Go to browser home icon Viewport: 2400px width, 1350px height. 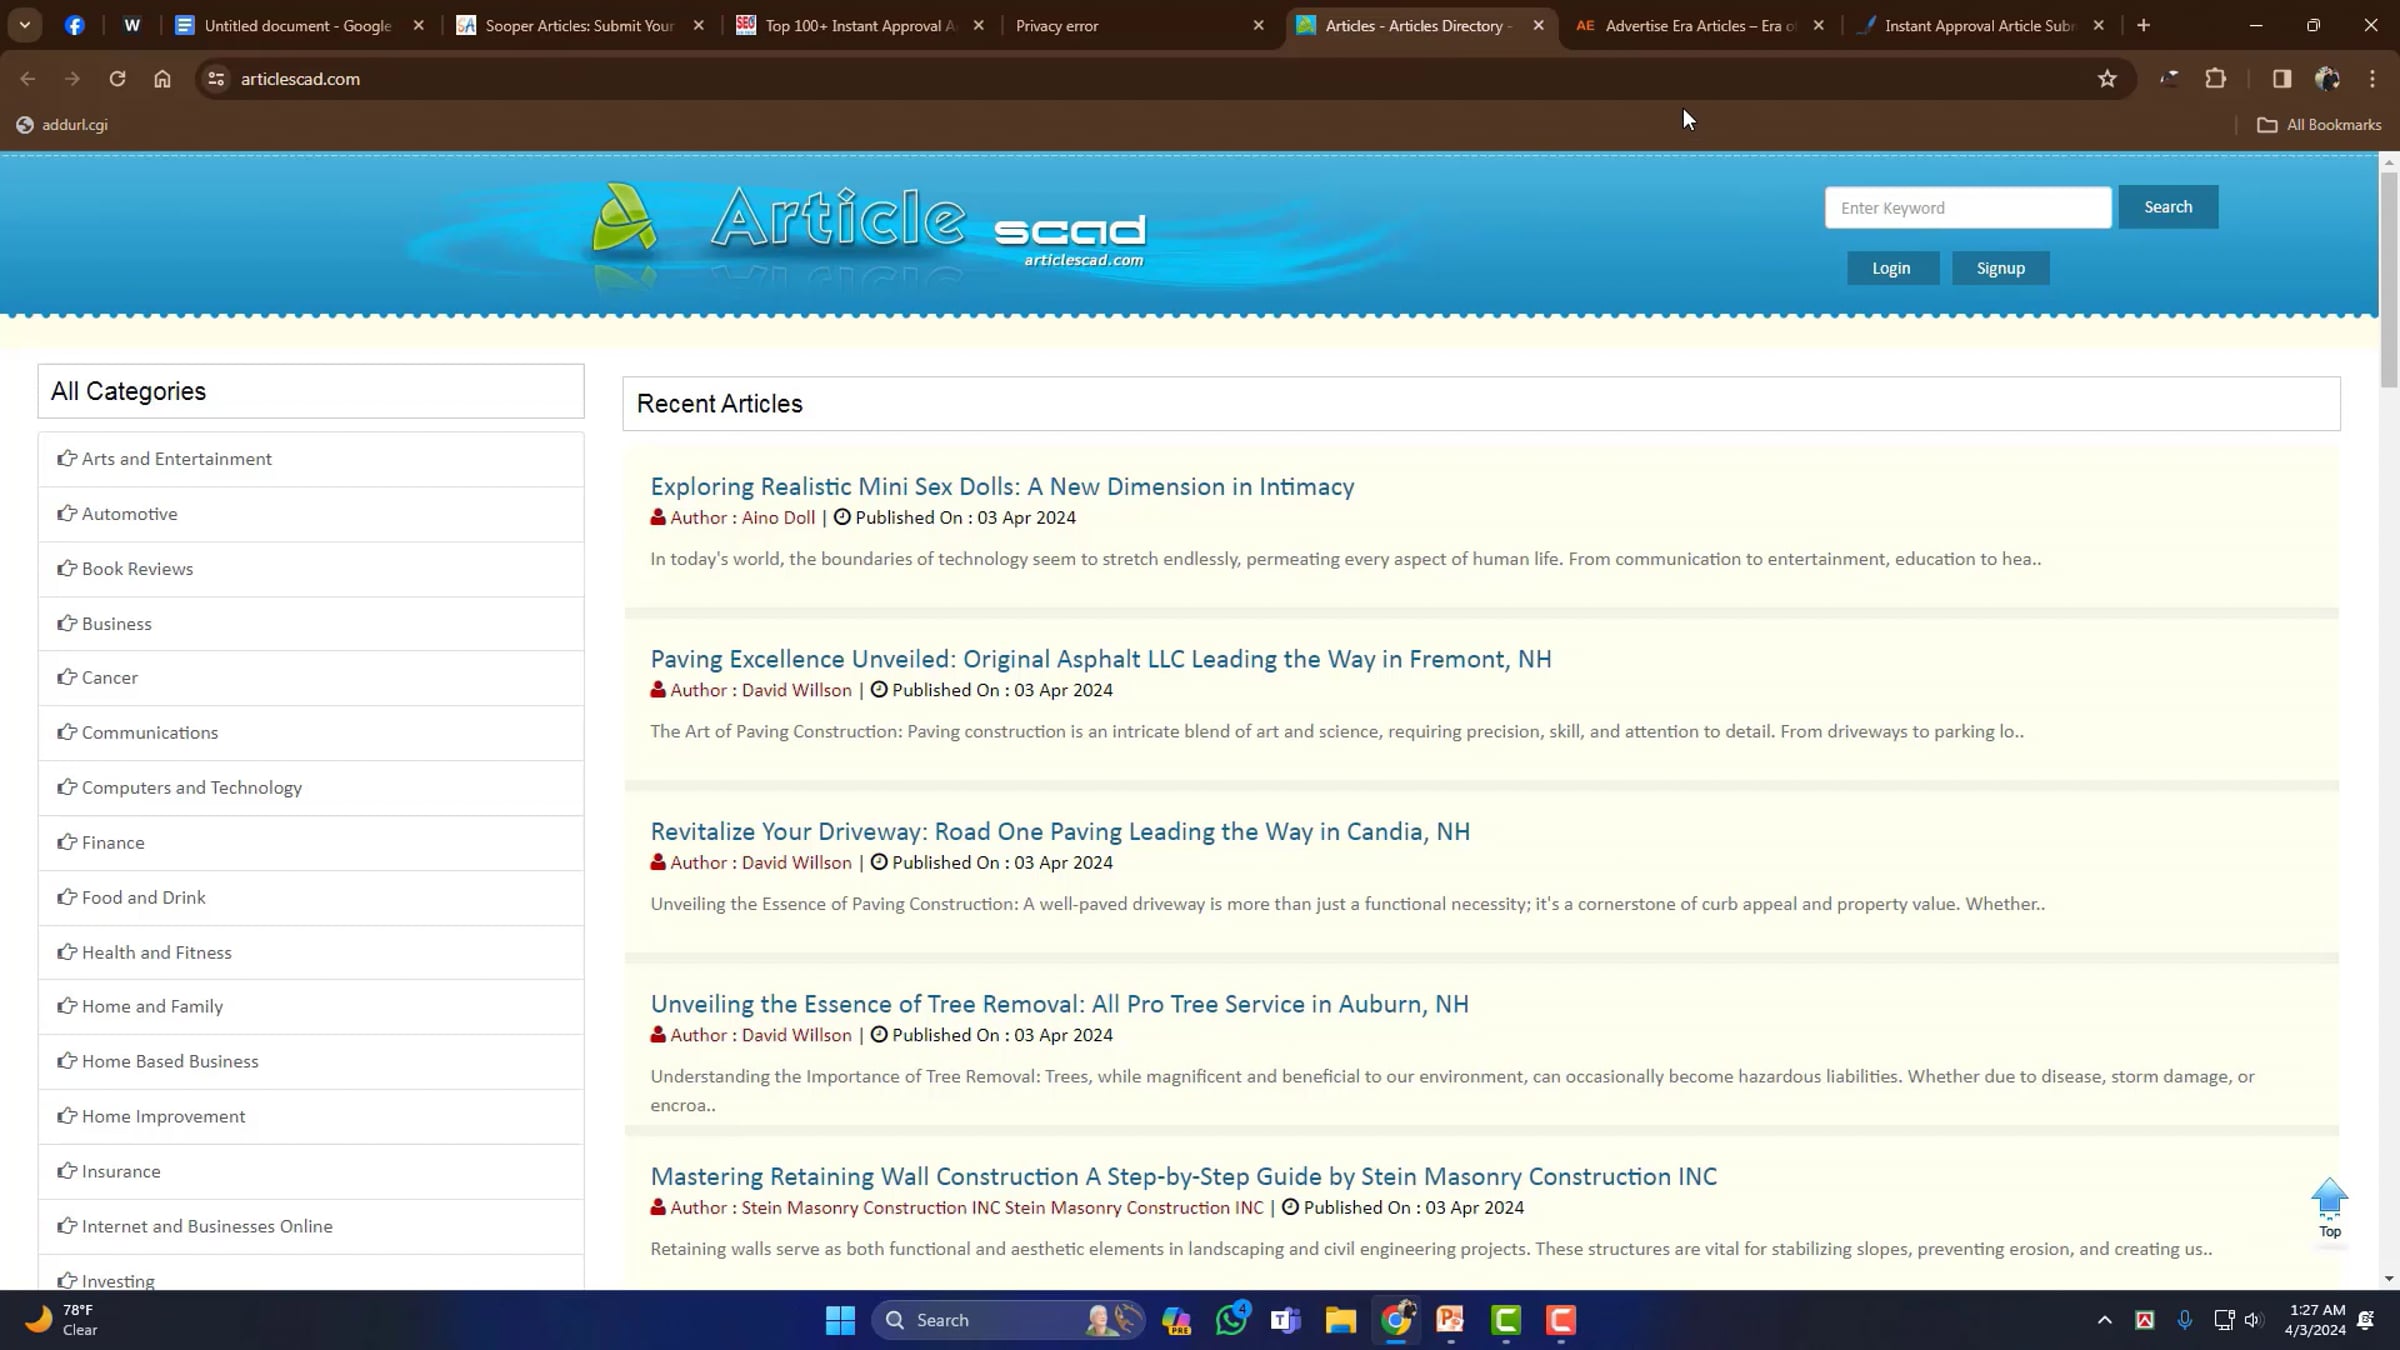[x=162, y=79]
